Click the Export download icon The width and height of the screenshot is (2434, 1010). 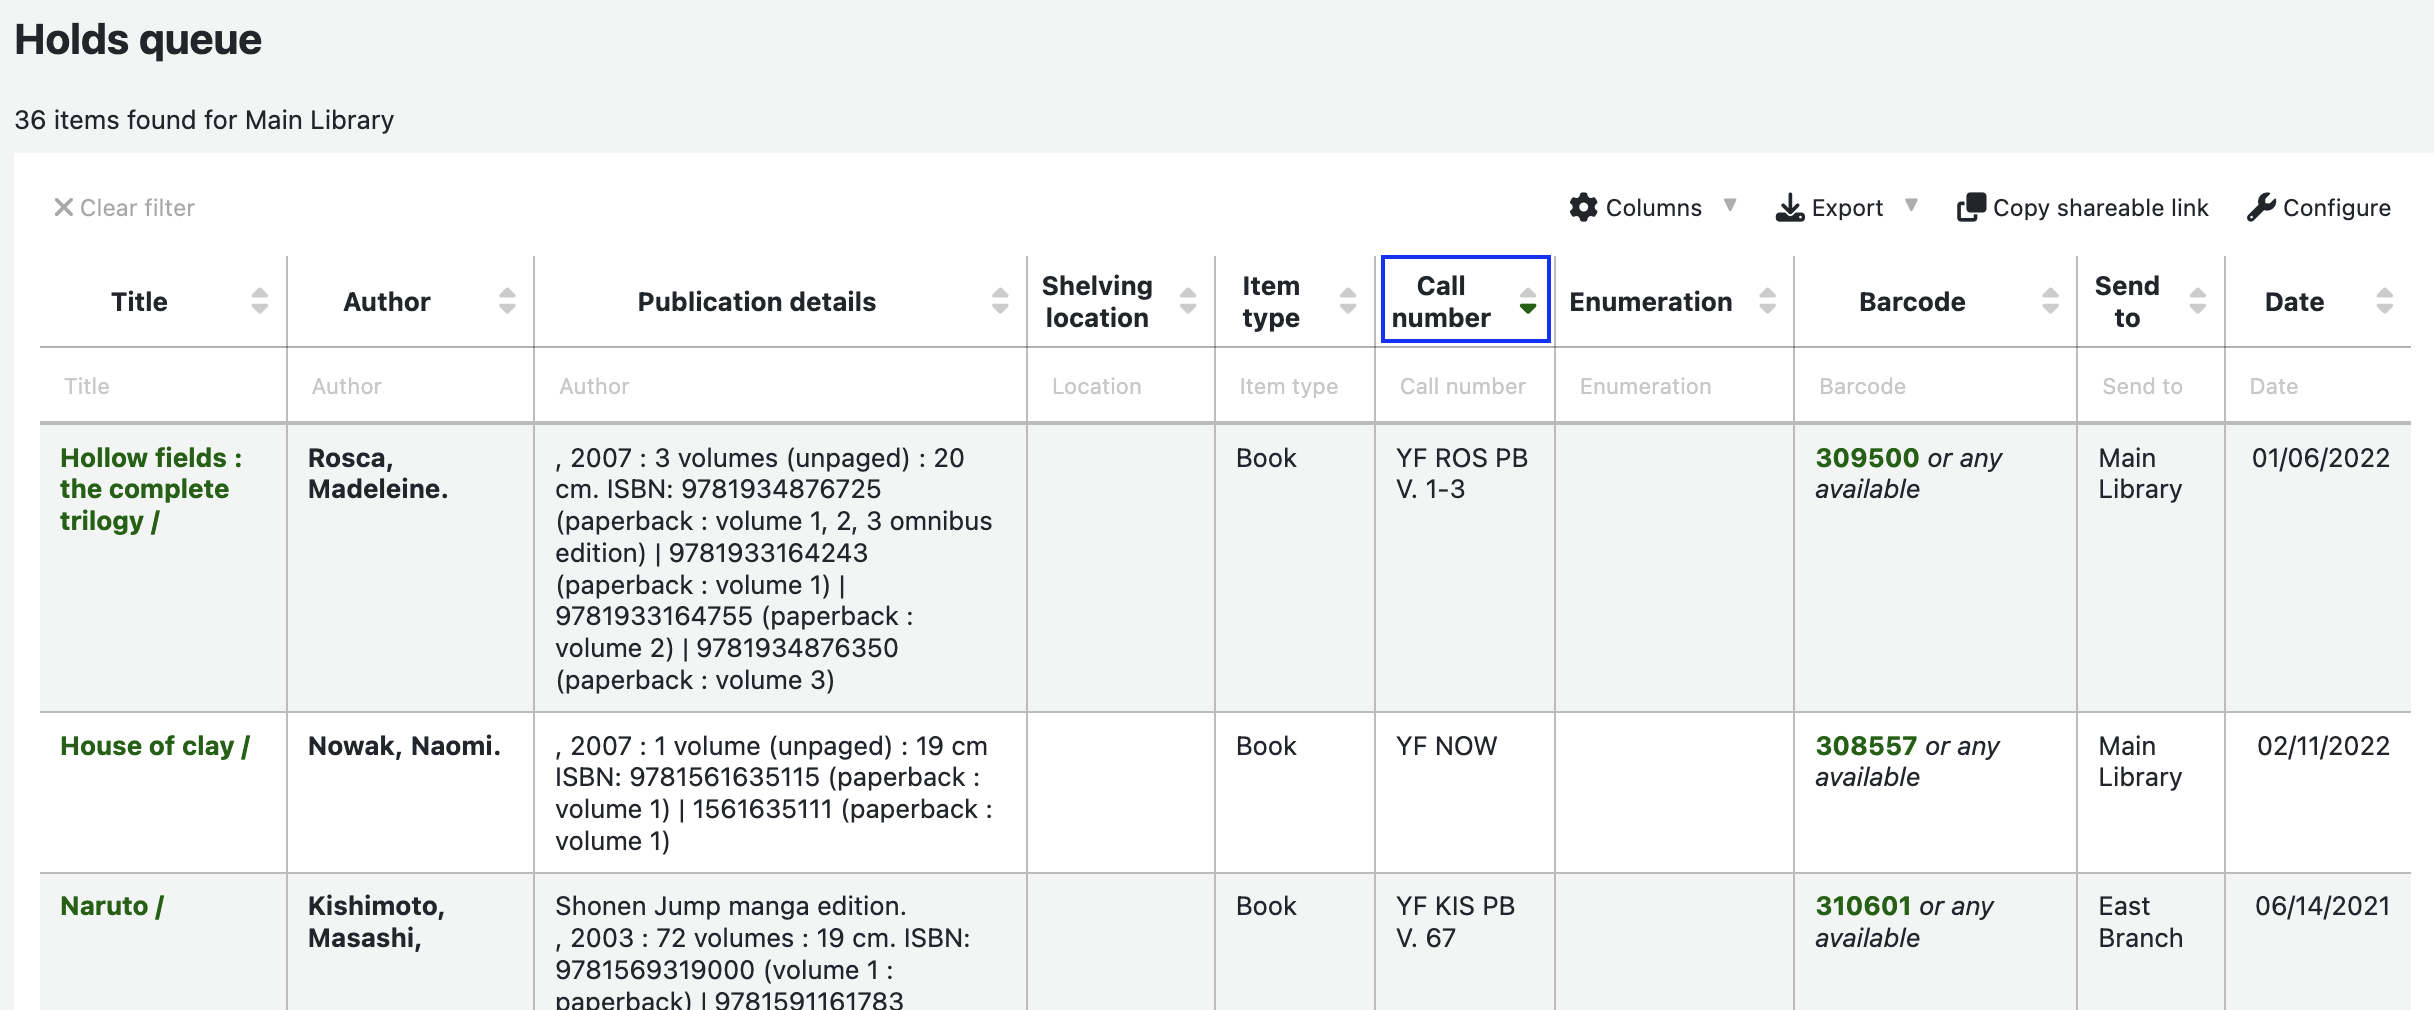pyautogui.click(x=1789, y=207)
